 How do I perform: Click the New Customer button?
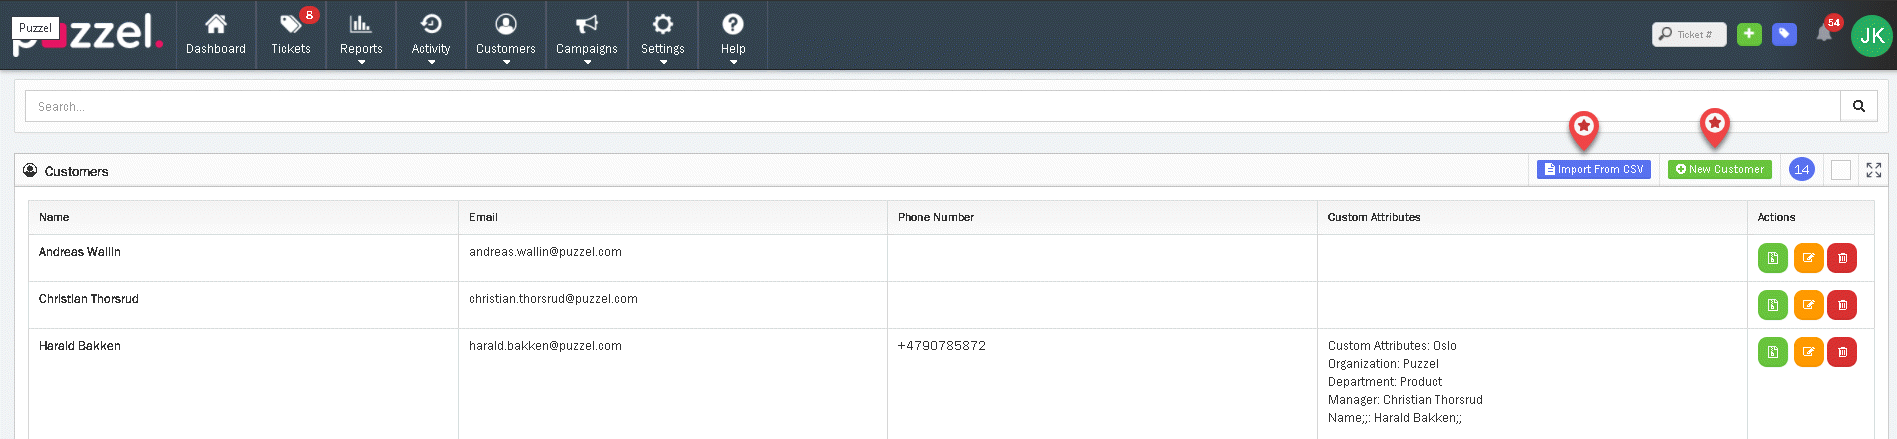1720,170
